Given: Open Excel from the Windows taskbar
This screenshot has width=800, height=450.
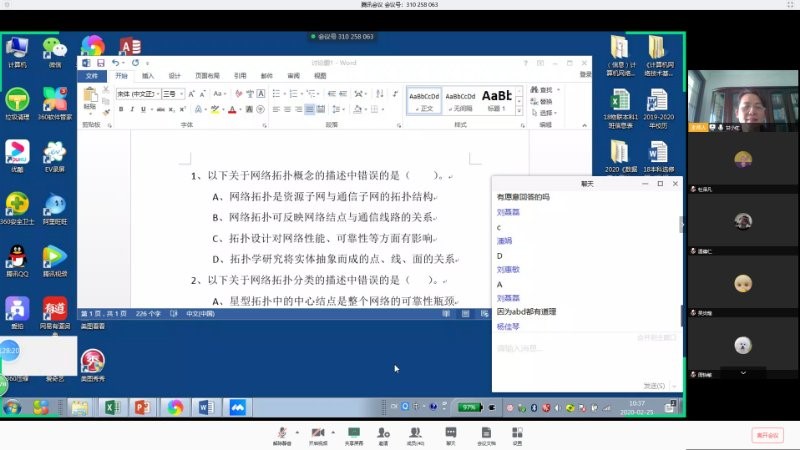Looking at the screenshot, I should (x=111, y=407).
